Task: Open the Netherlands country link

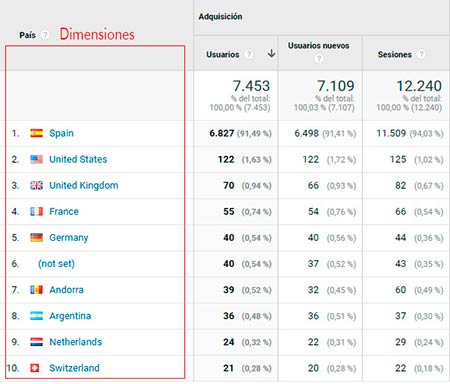Action: point(76,342)
